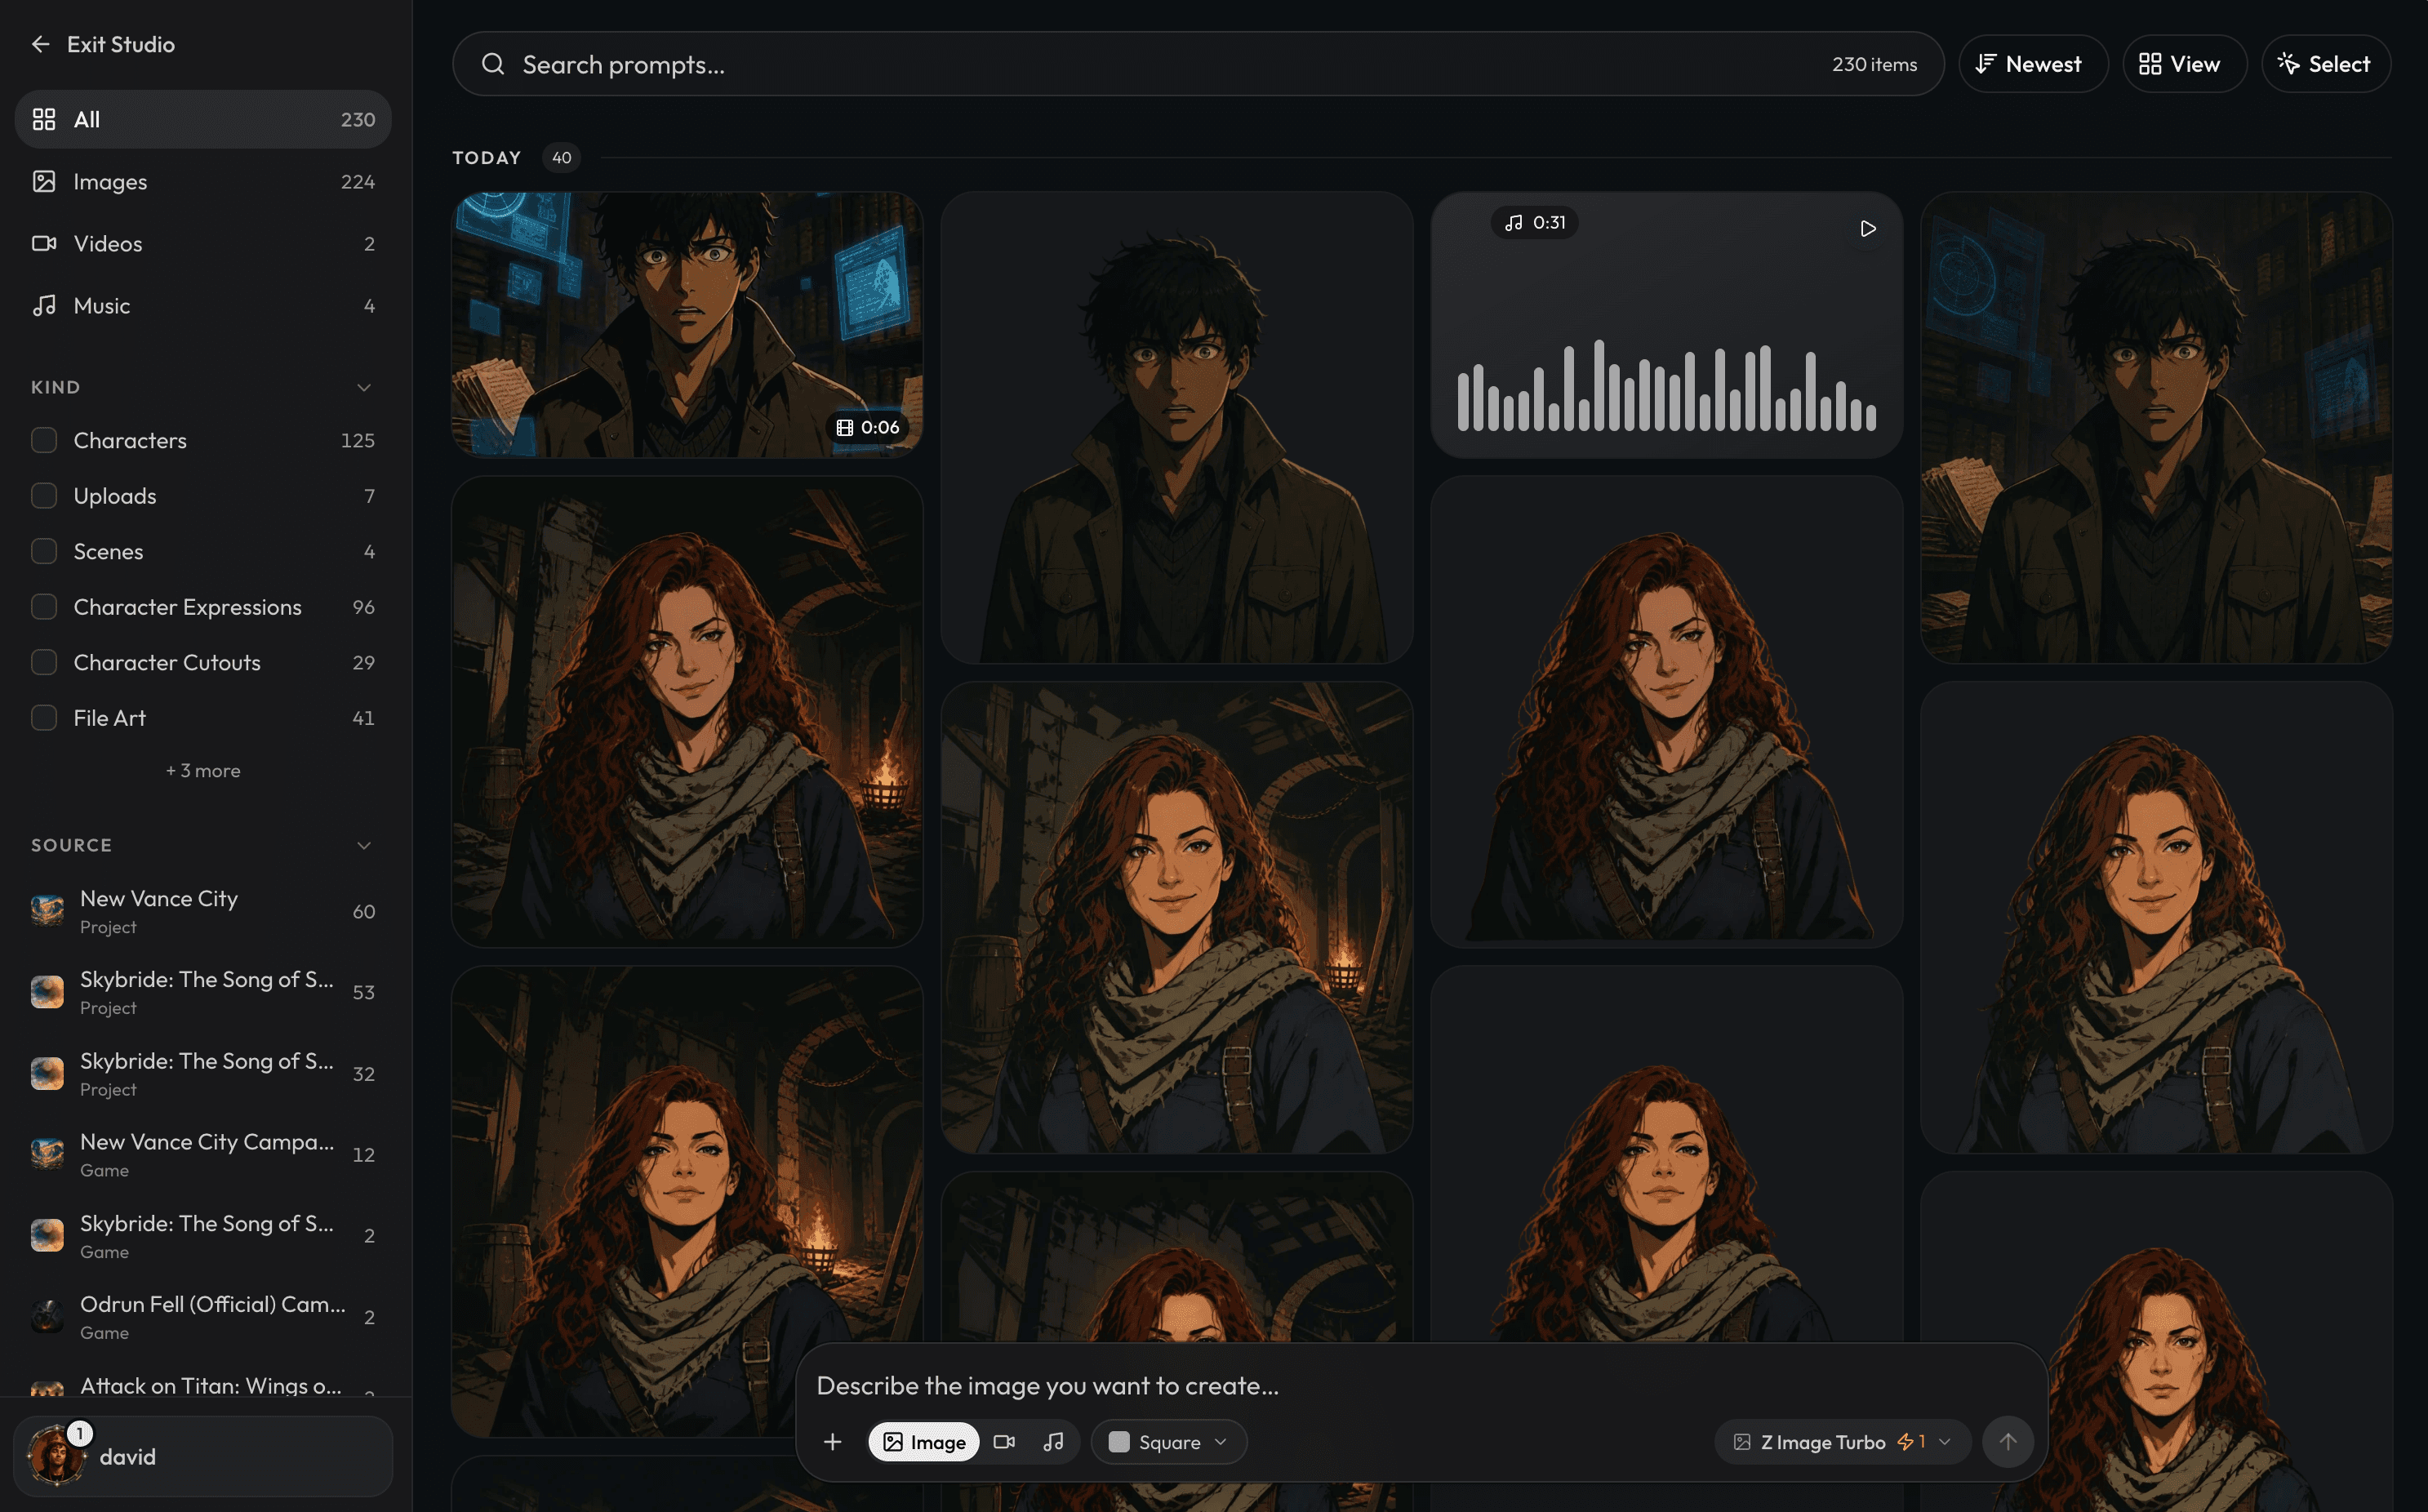
Task: Open the Z Image Turbo model dropdown
Action: tap(1842, 1442)
